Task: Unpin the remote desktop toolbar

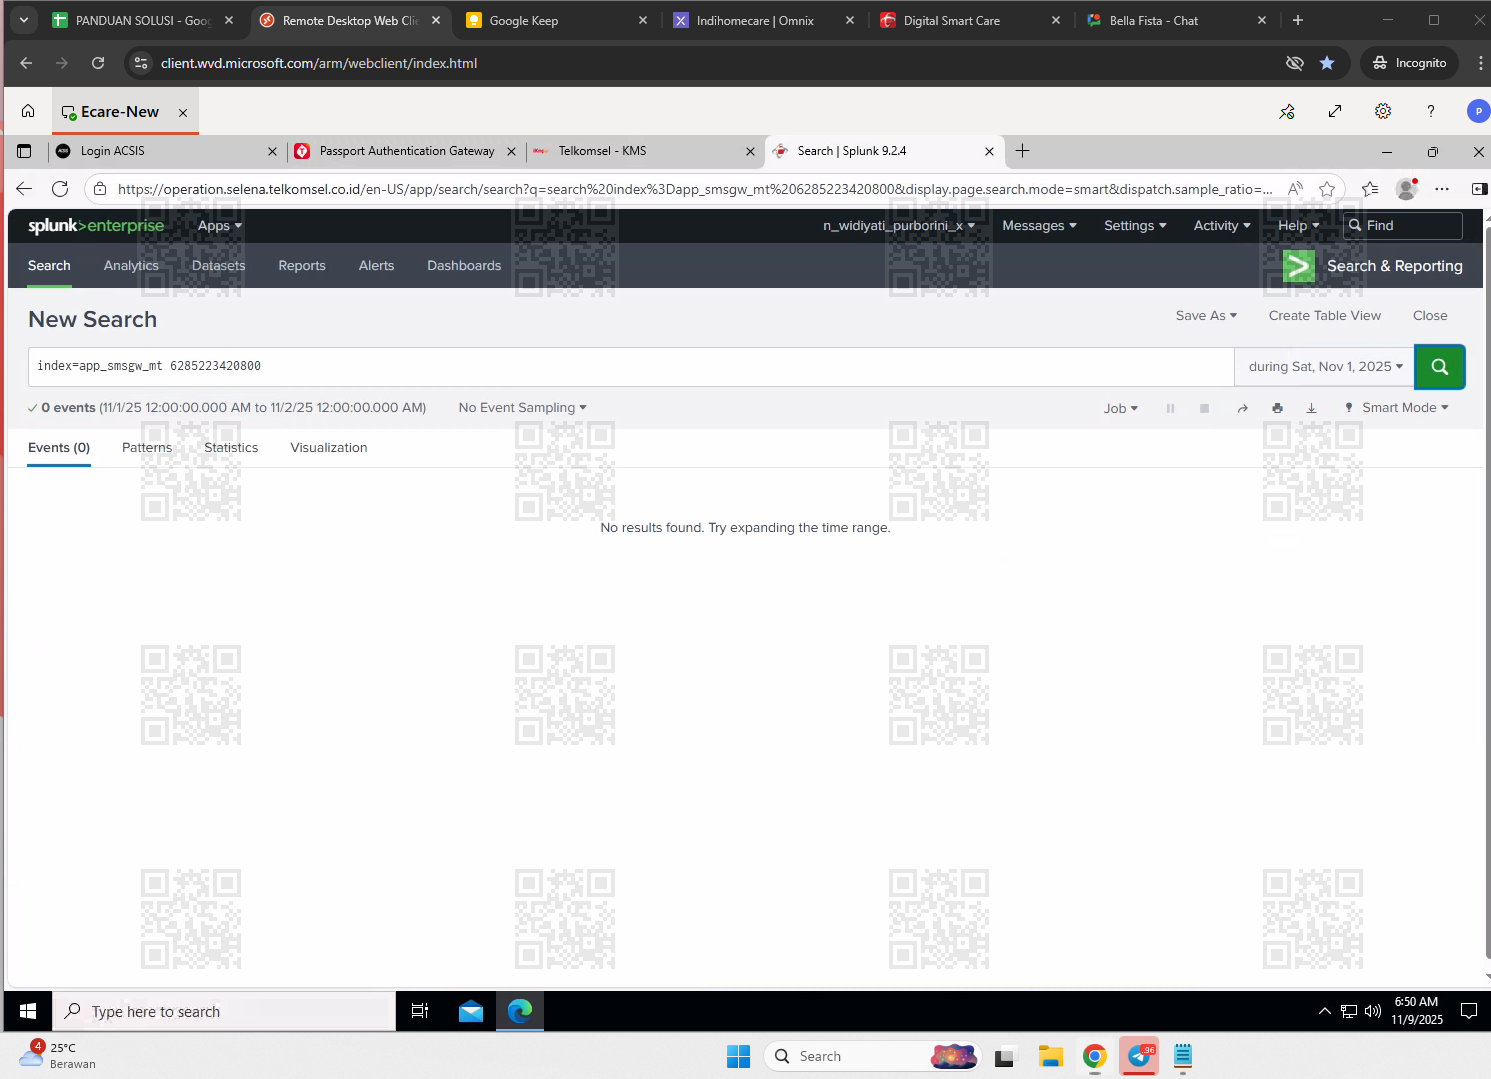Action: 1287,111
